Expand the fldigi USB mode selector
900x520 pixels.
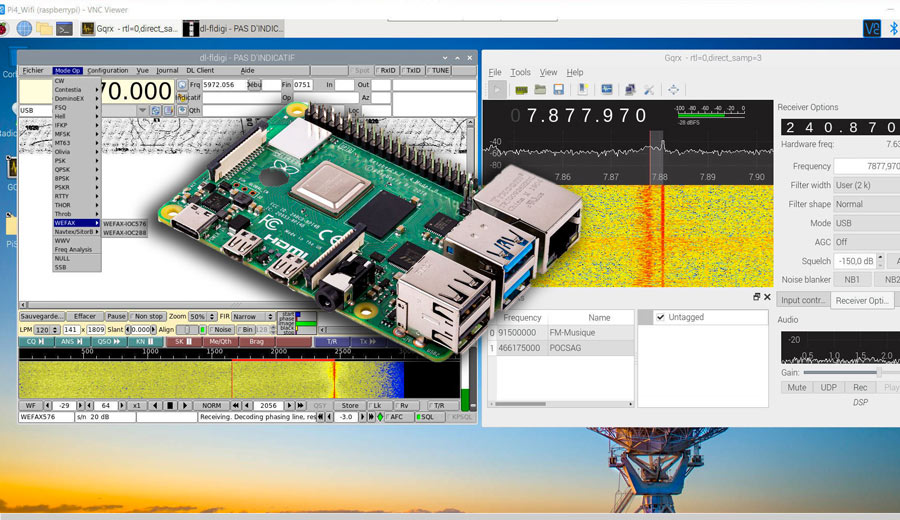click(142, 110)
